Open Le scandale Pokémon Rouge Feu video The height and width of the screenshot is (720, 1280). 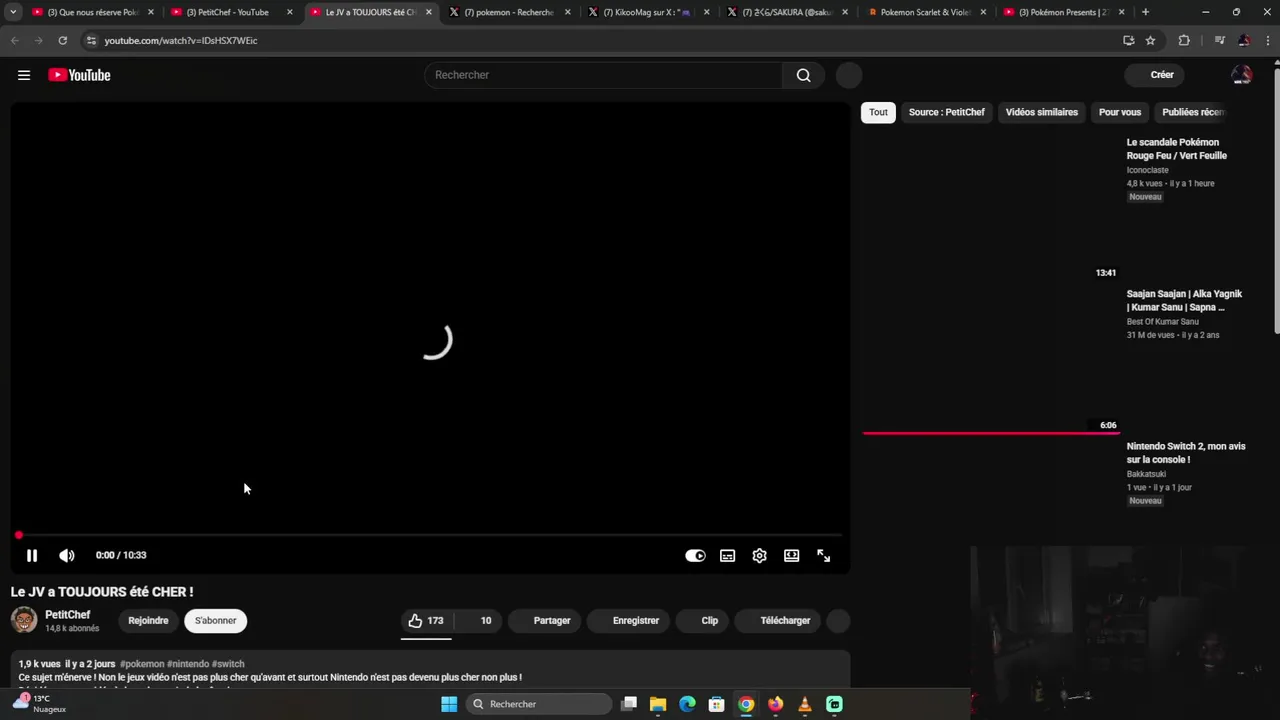1177,149
